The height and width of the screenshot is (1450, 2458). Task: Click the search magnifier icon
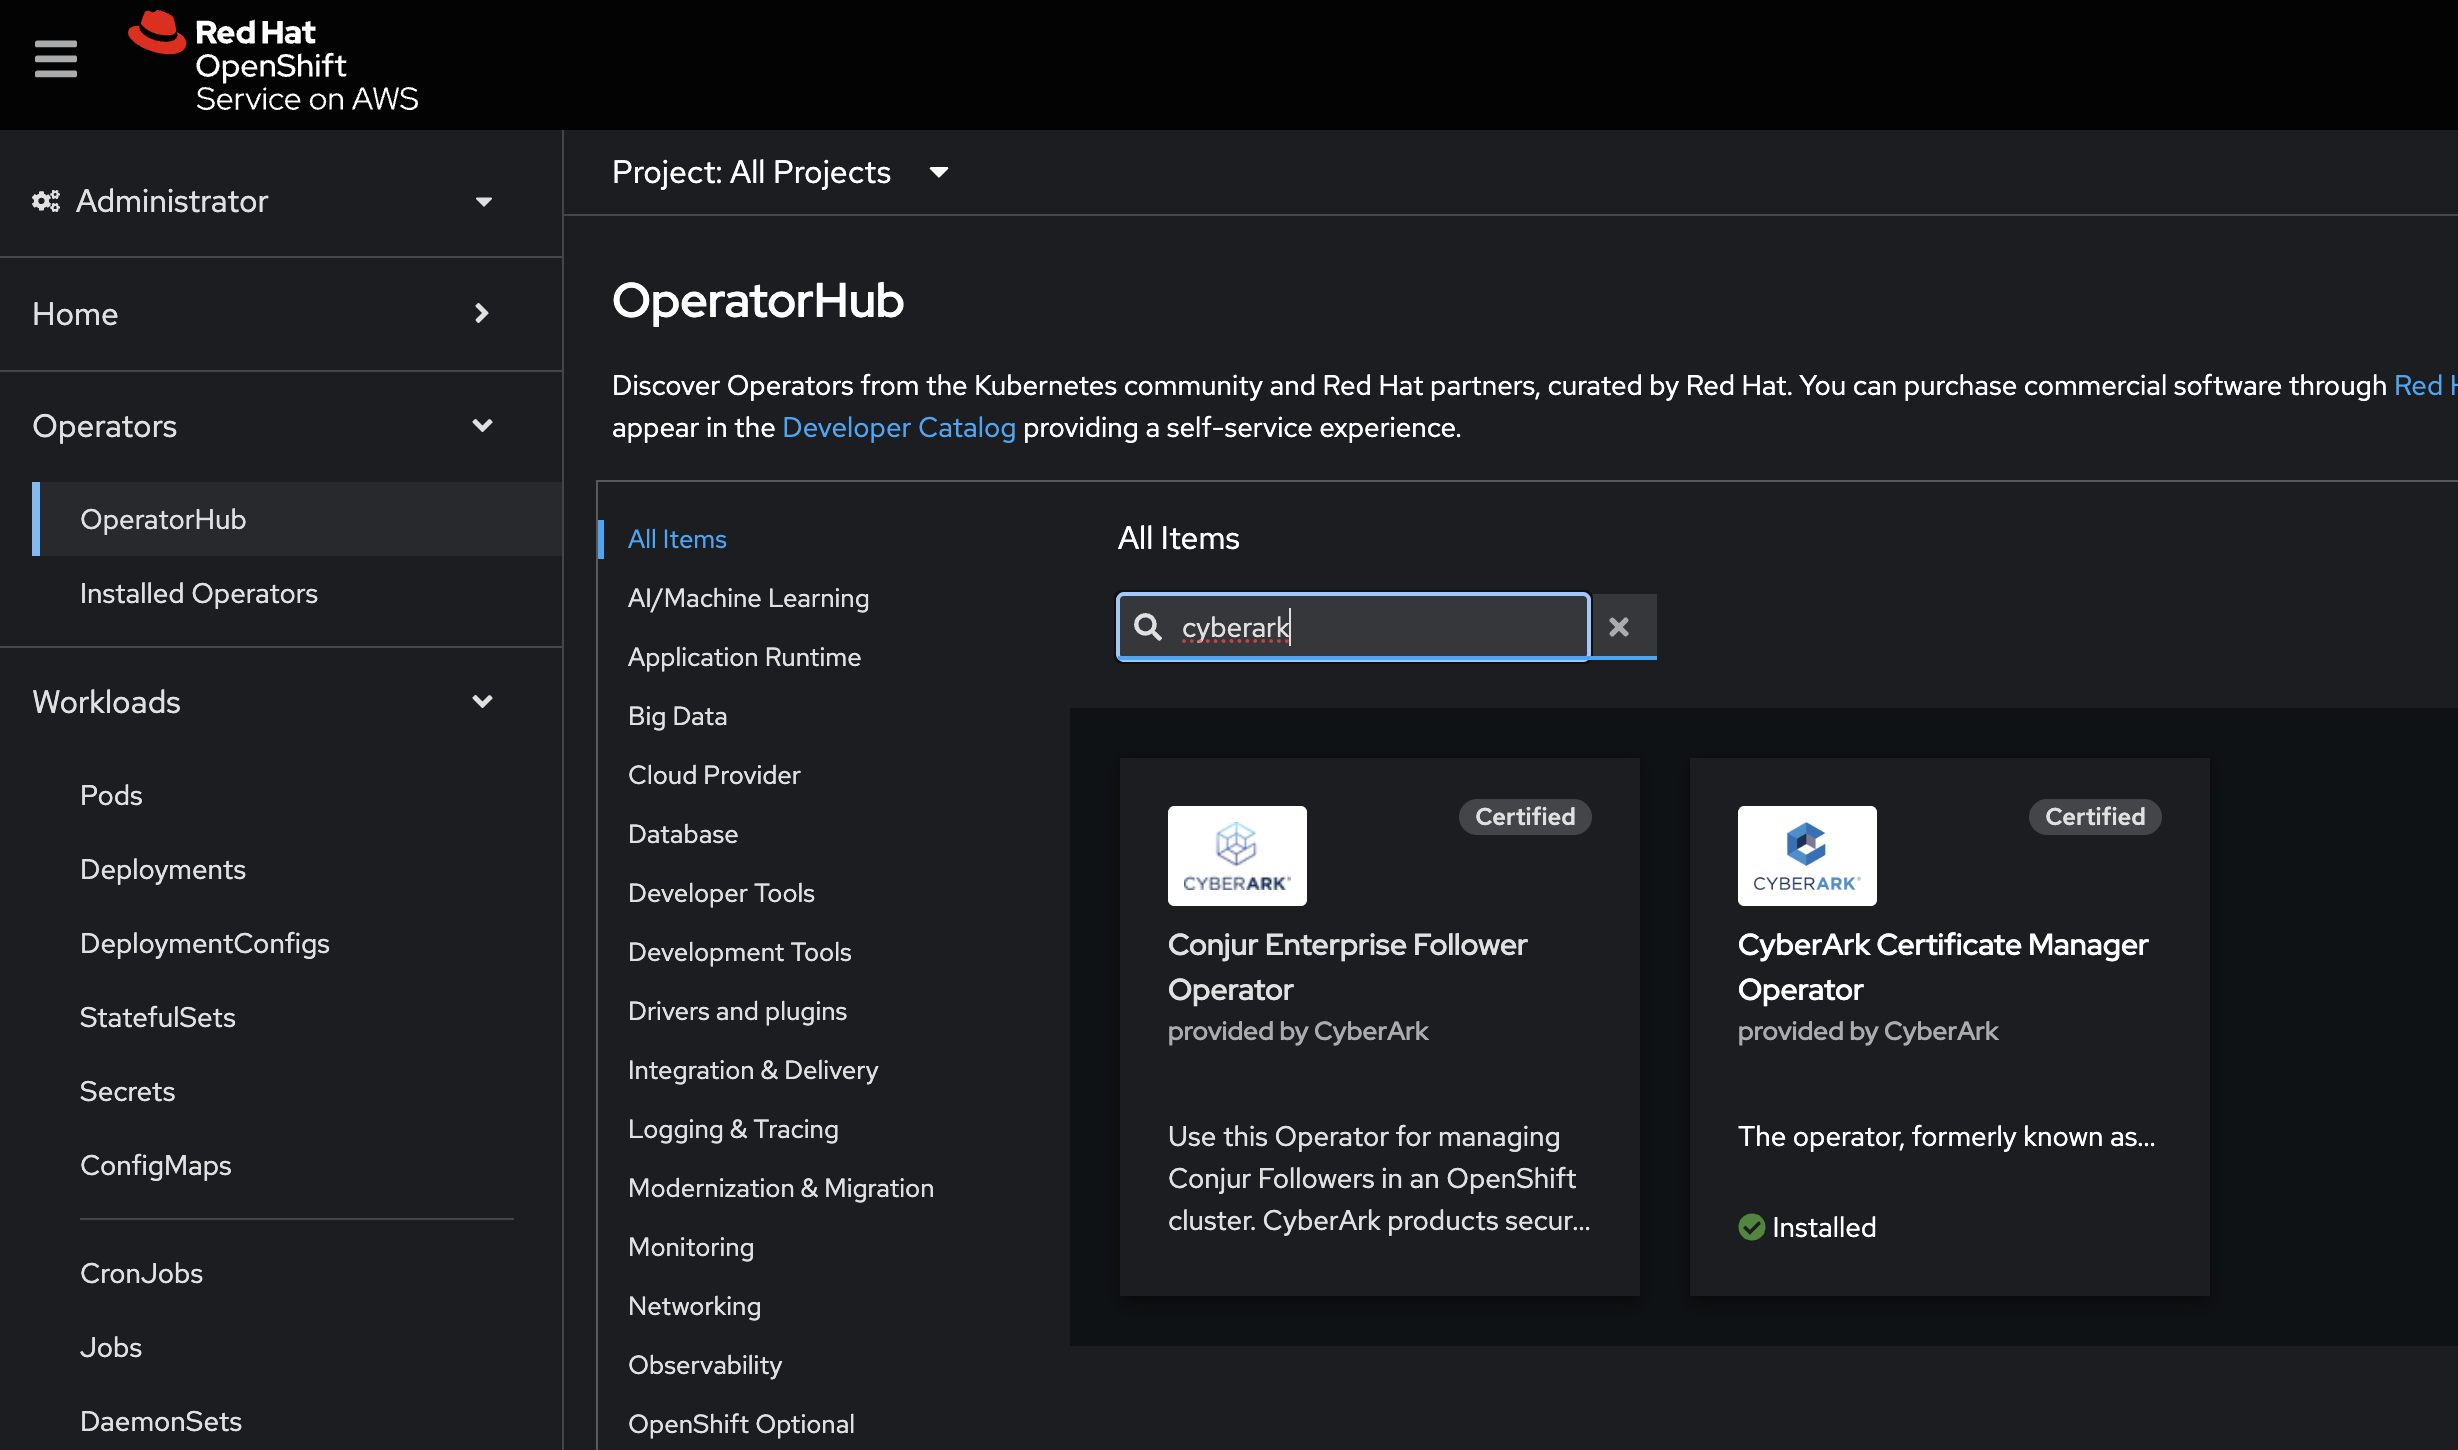(1148, 627)
